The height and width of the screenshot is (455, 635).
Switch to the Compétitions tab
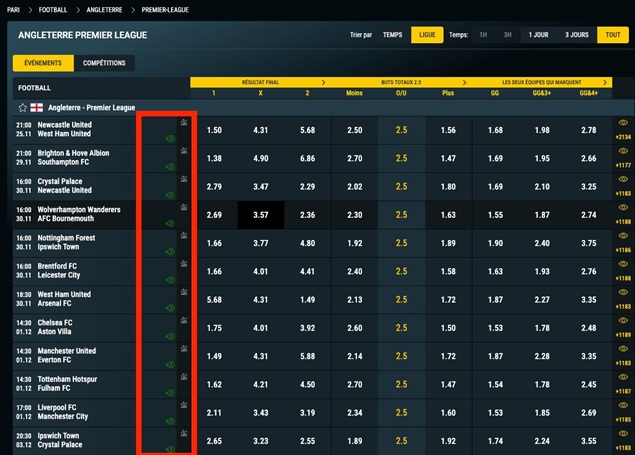click(x=104, y=63)
